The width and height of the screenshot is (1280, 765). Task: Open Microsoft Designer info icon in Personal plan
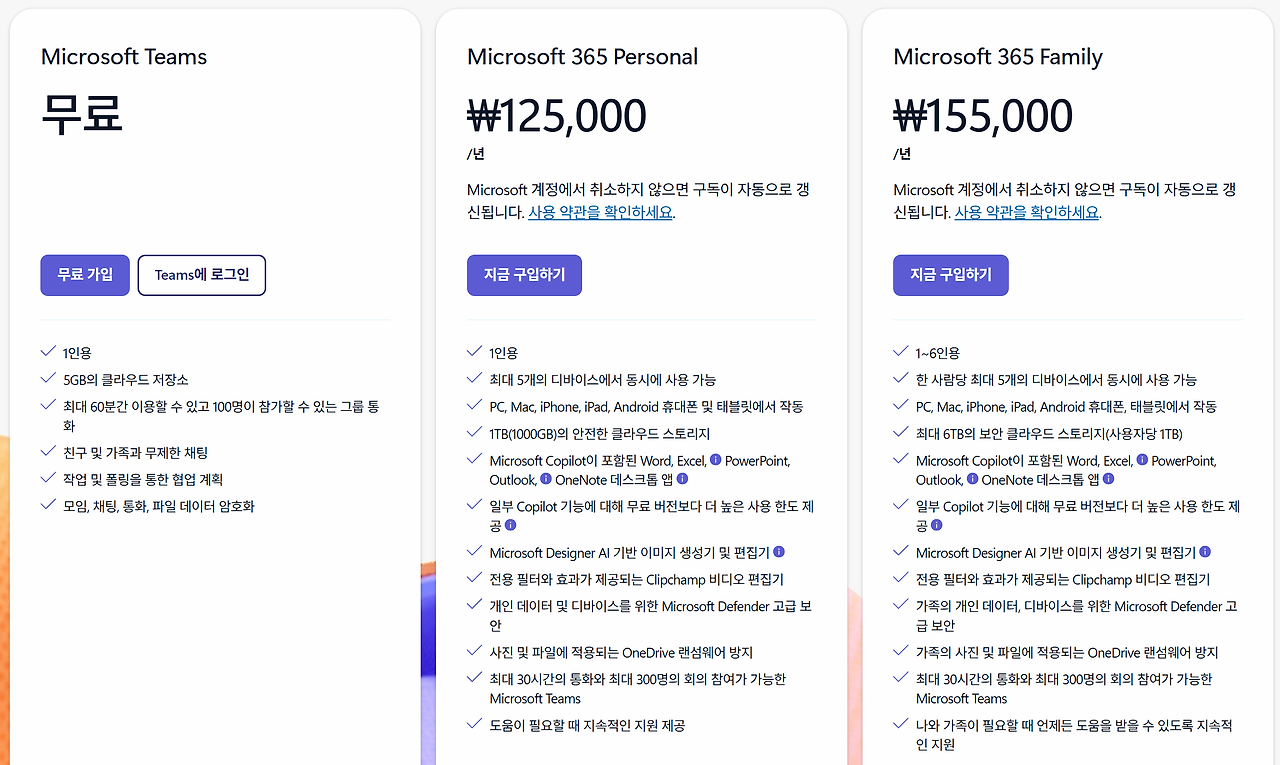[x=779, y=551]
